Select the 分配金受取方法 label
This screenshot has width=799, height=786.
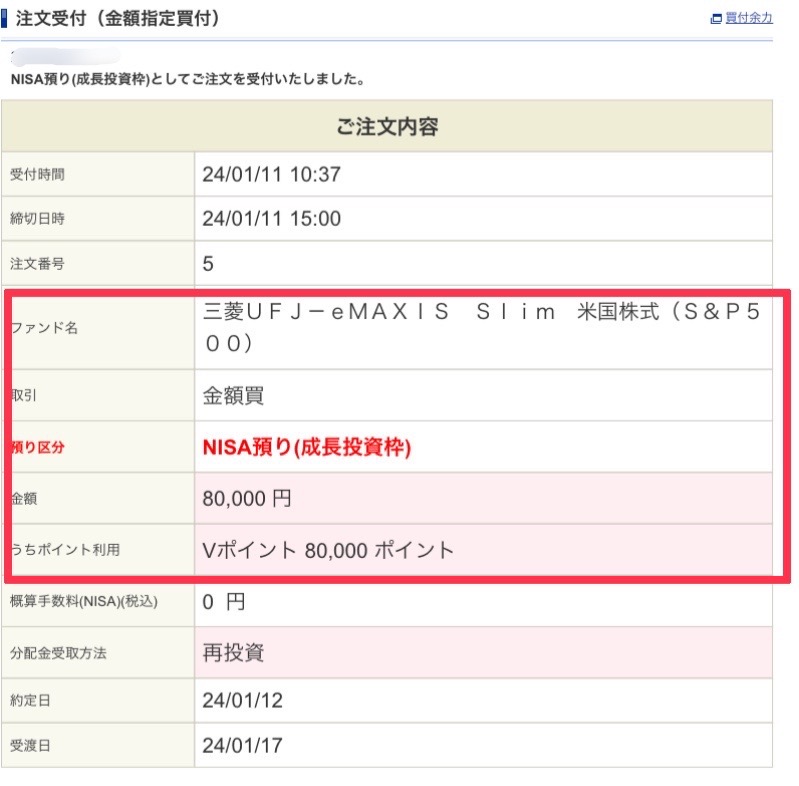click(x=58, y=653)
